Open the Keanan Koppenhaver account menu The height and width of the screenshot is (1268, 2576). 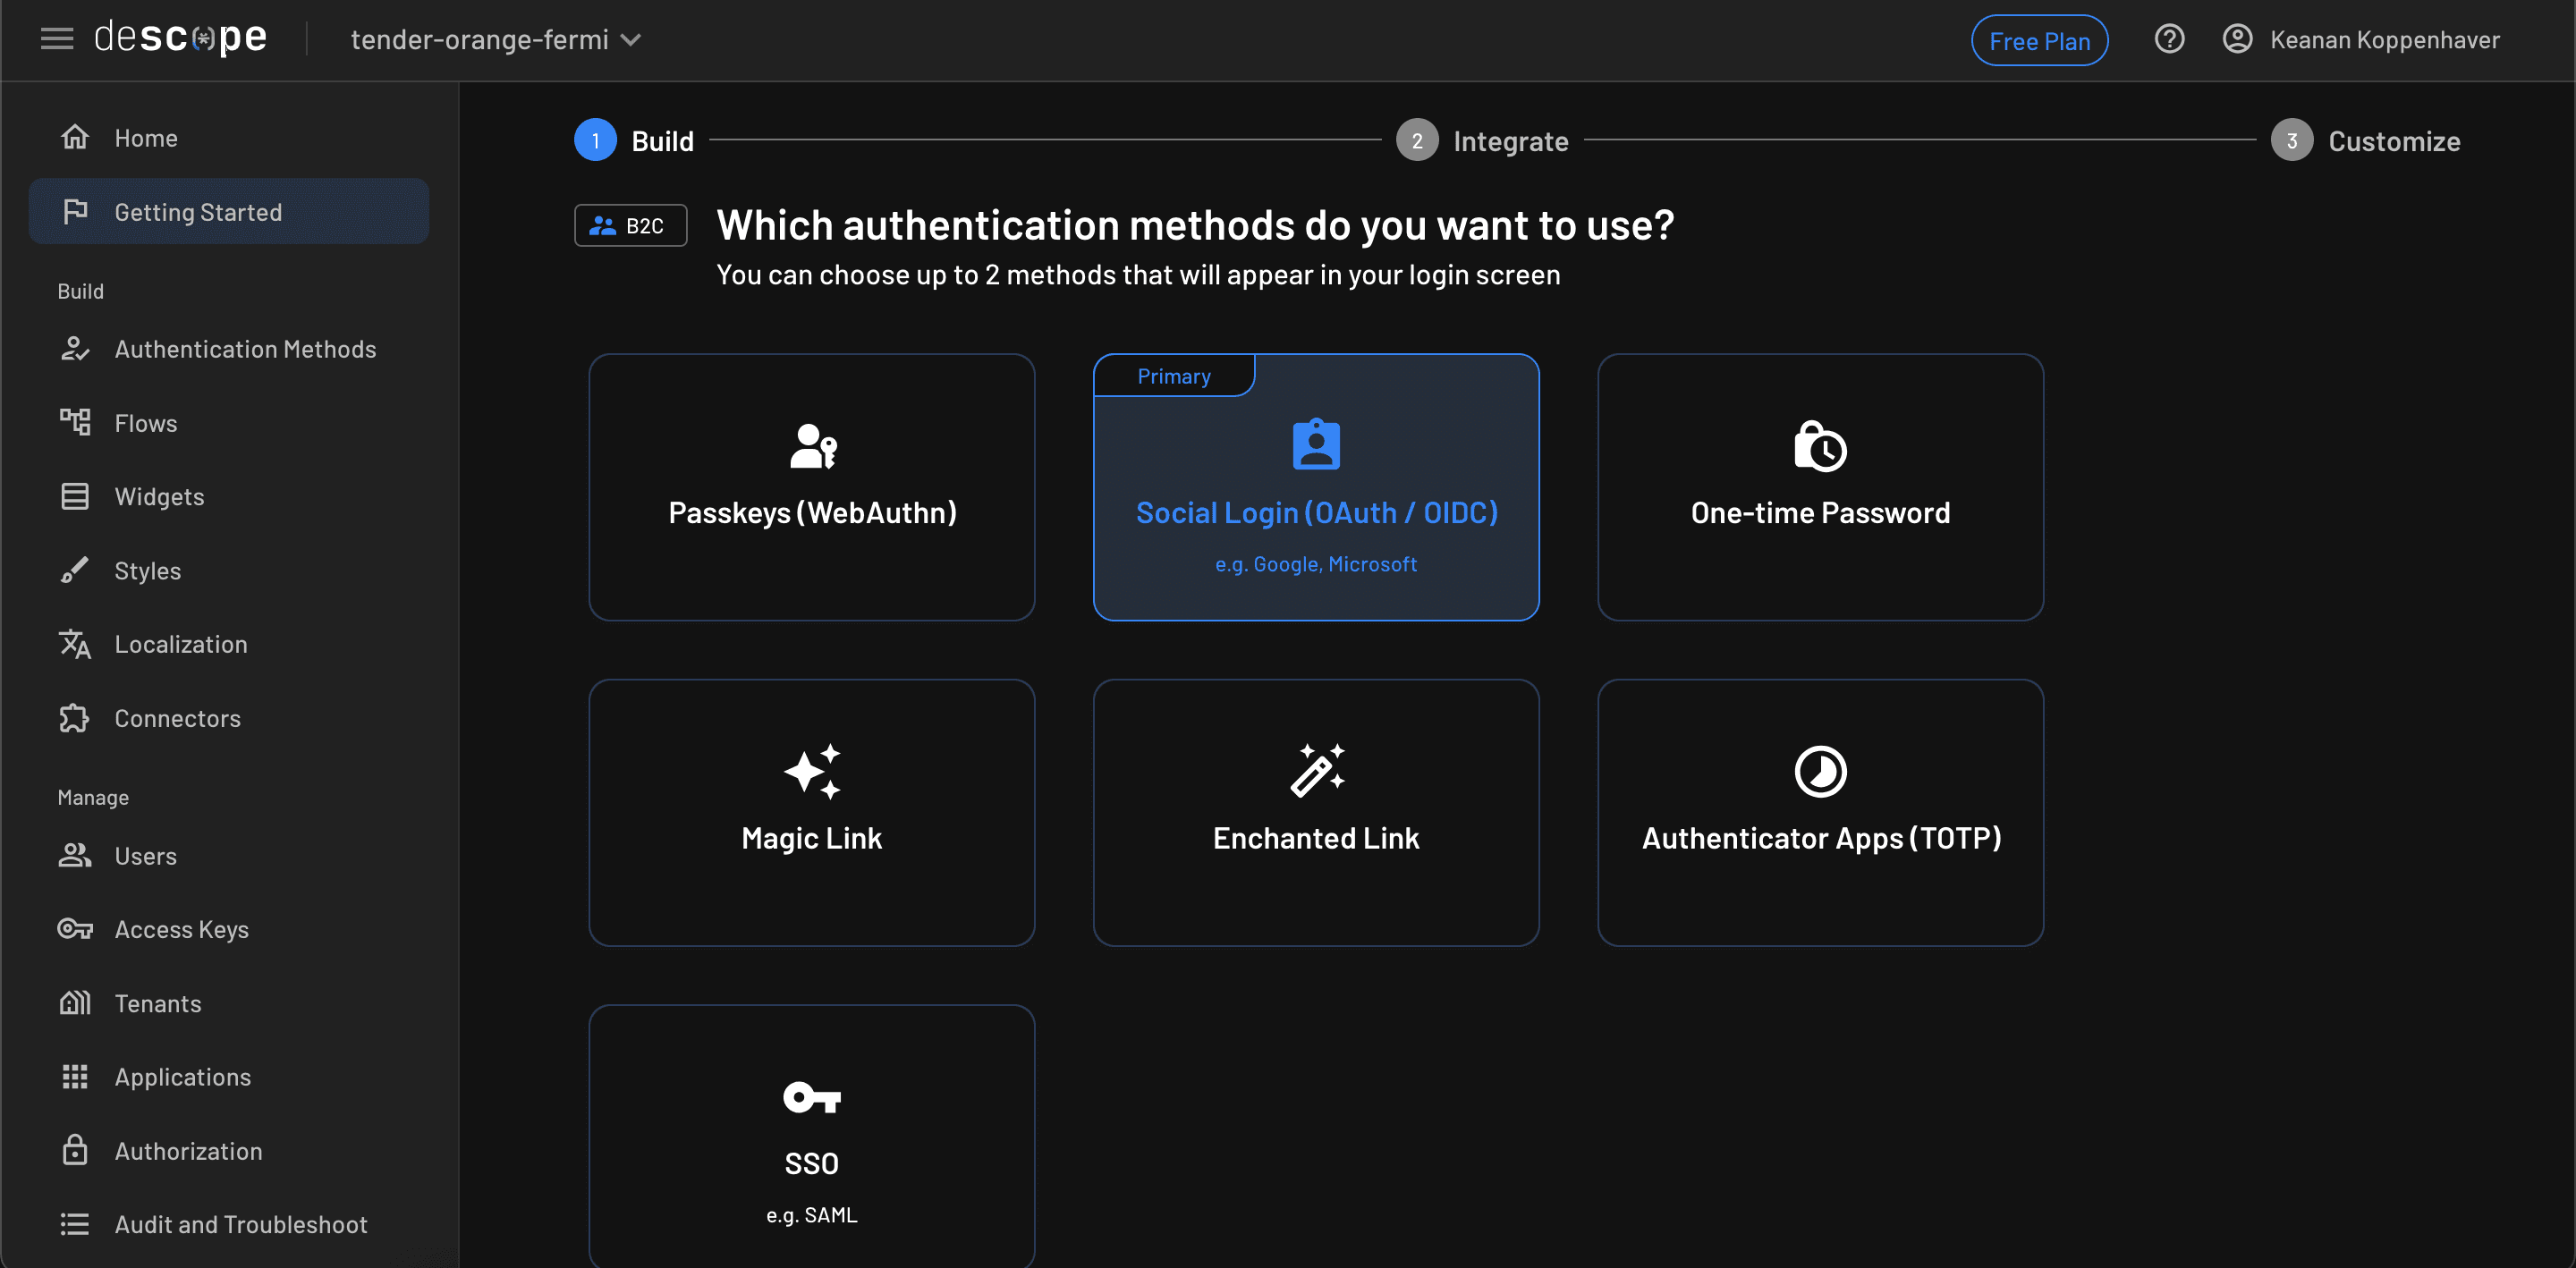point(2383,40)
